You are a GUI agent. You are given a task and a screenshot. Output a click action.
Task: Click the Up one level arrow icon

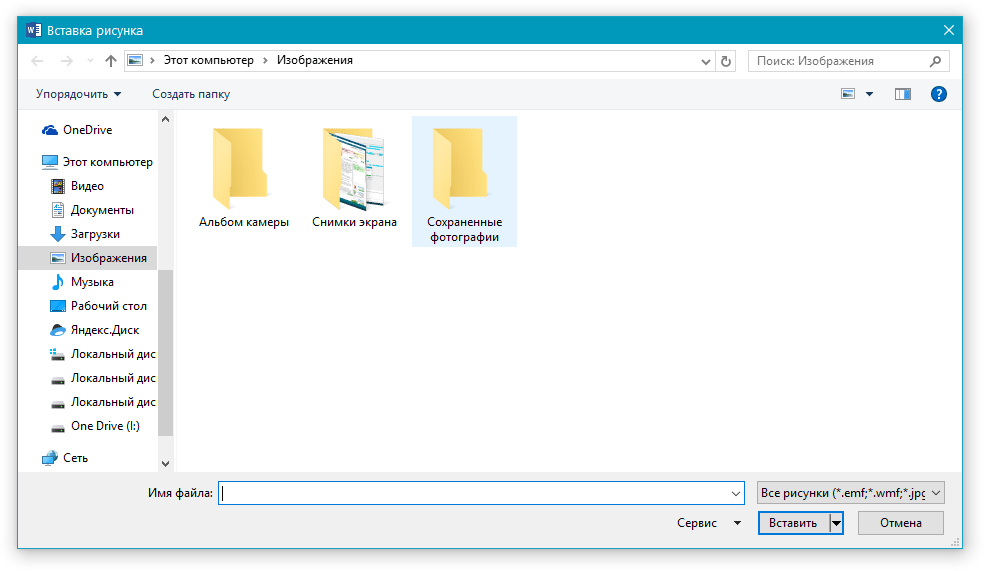tap(111, 61)
